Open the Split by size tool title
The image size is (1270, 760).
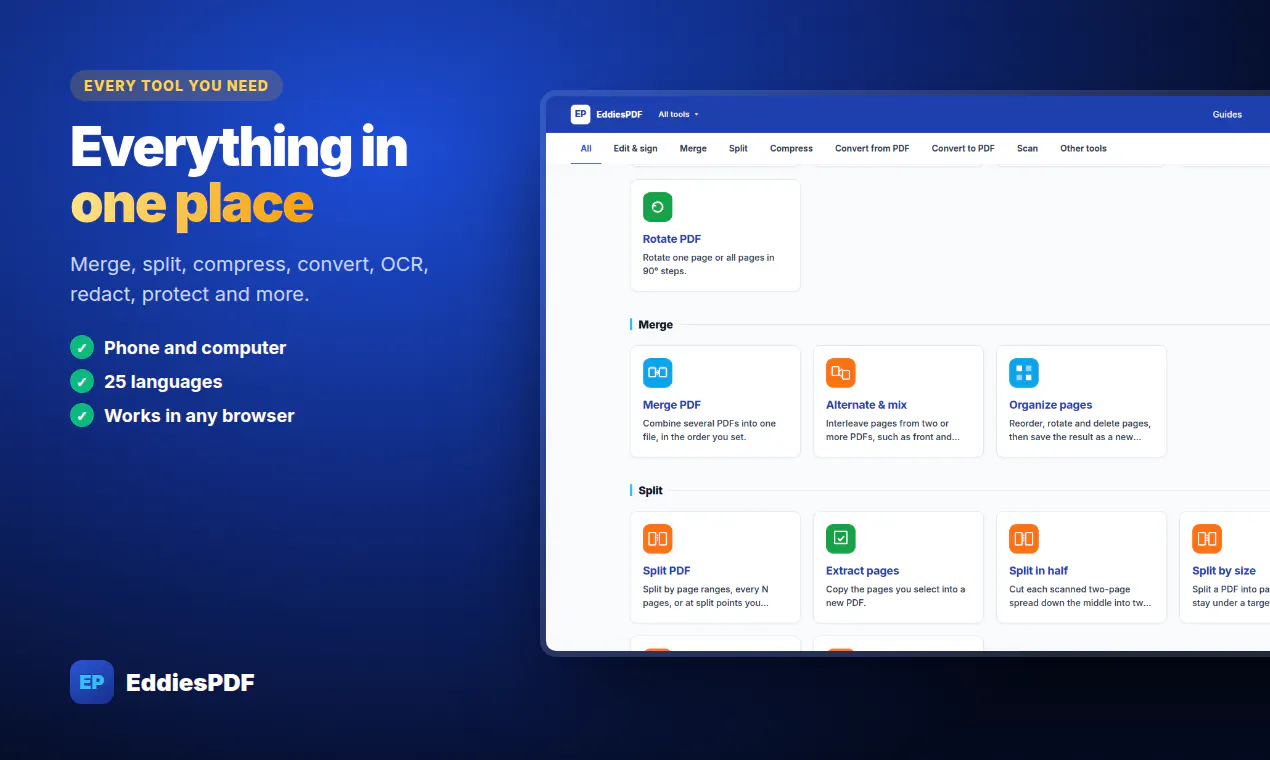tap(1224, 571)
